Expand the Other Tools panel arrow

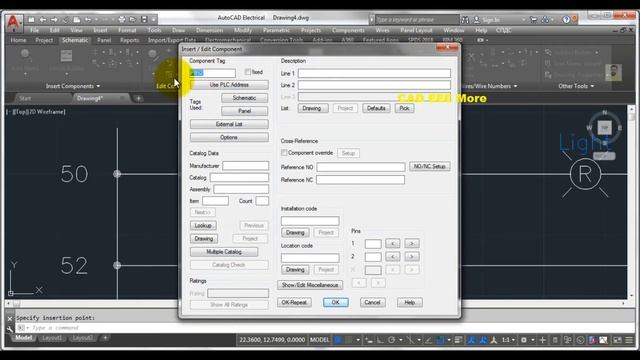coord(592,86)
